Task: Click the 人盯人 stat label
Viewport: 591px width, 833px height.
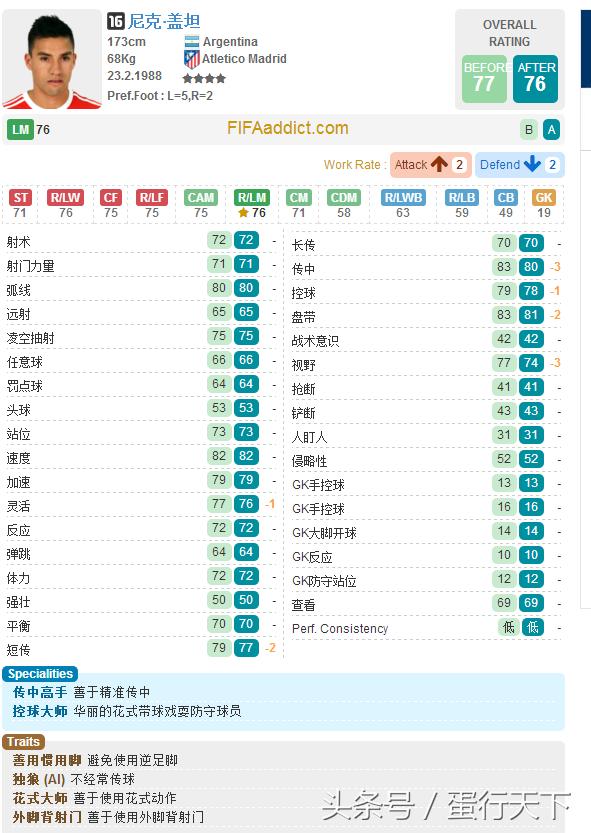Action: (x=309, y=437)
